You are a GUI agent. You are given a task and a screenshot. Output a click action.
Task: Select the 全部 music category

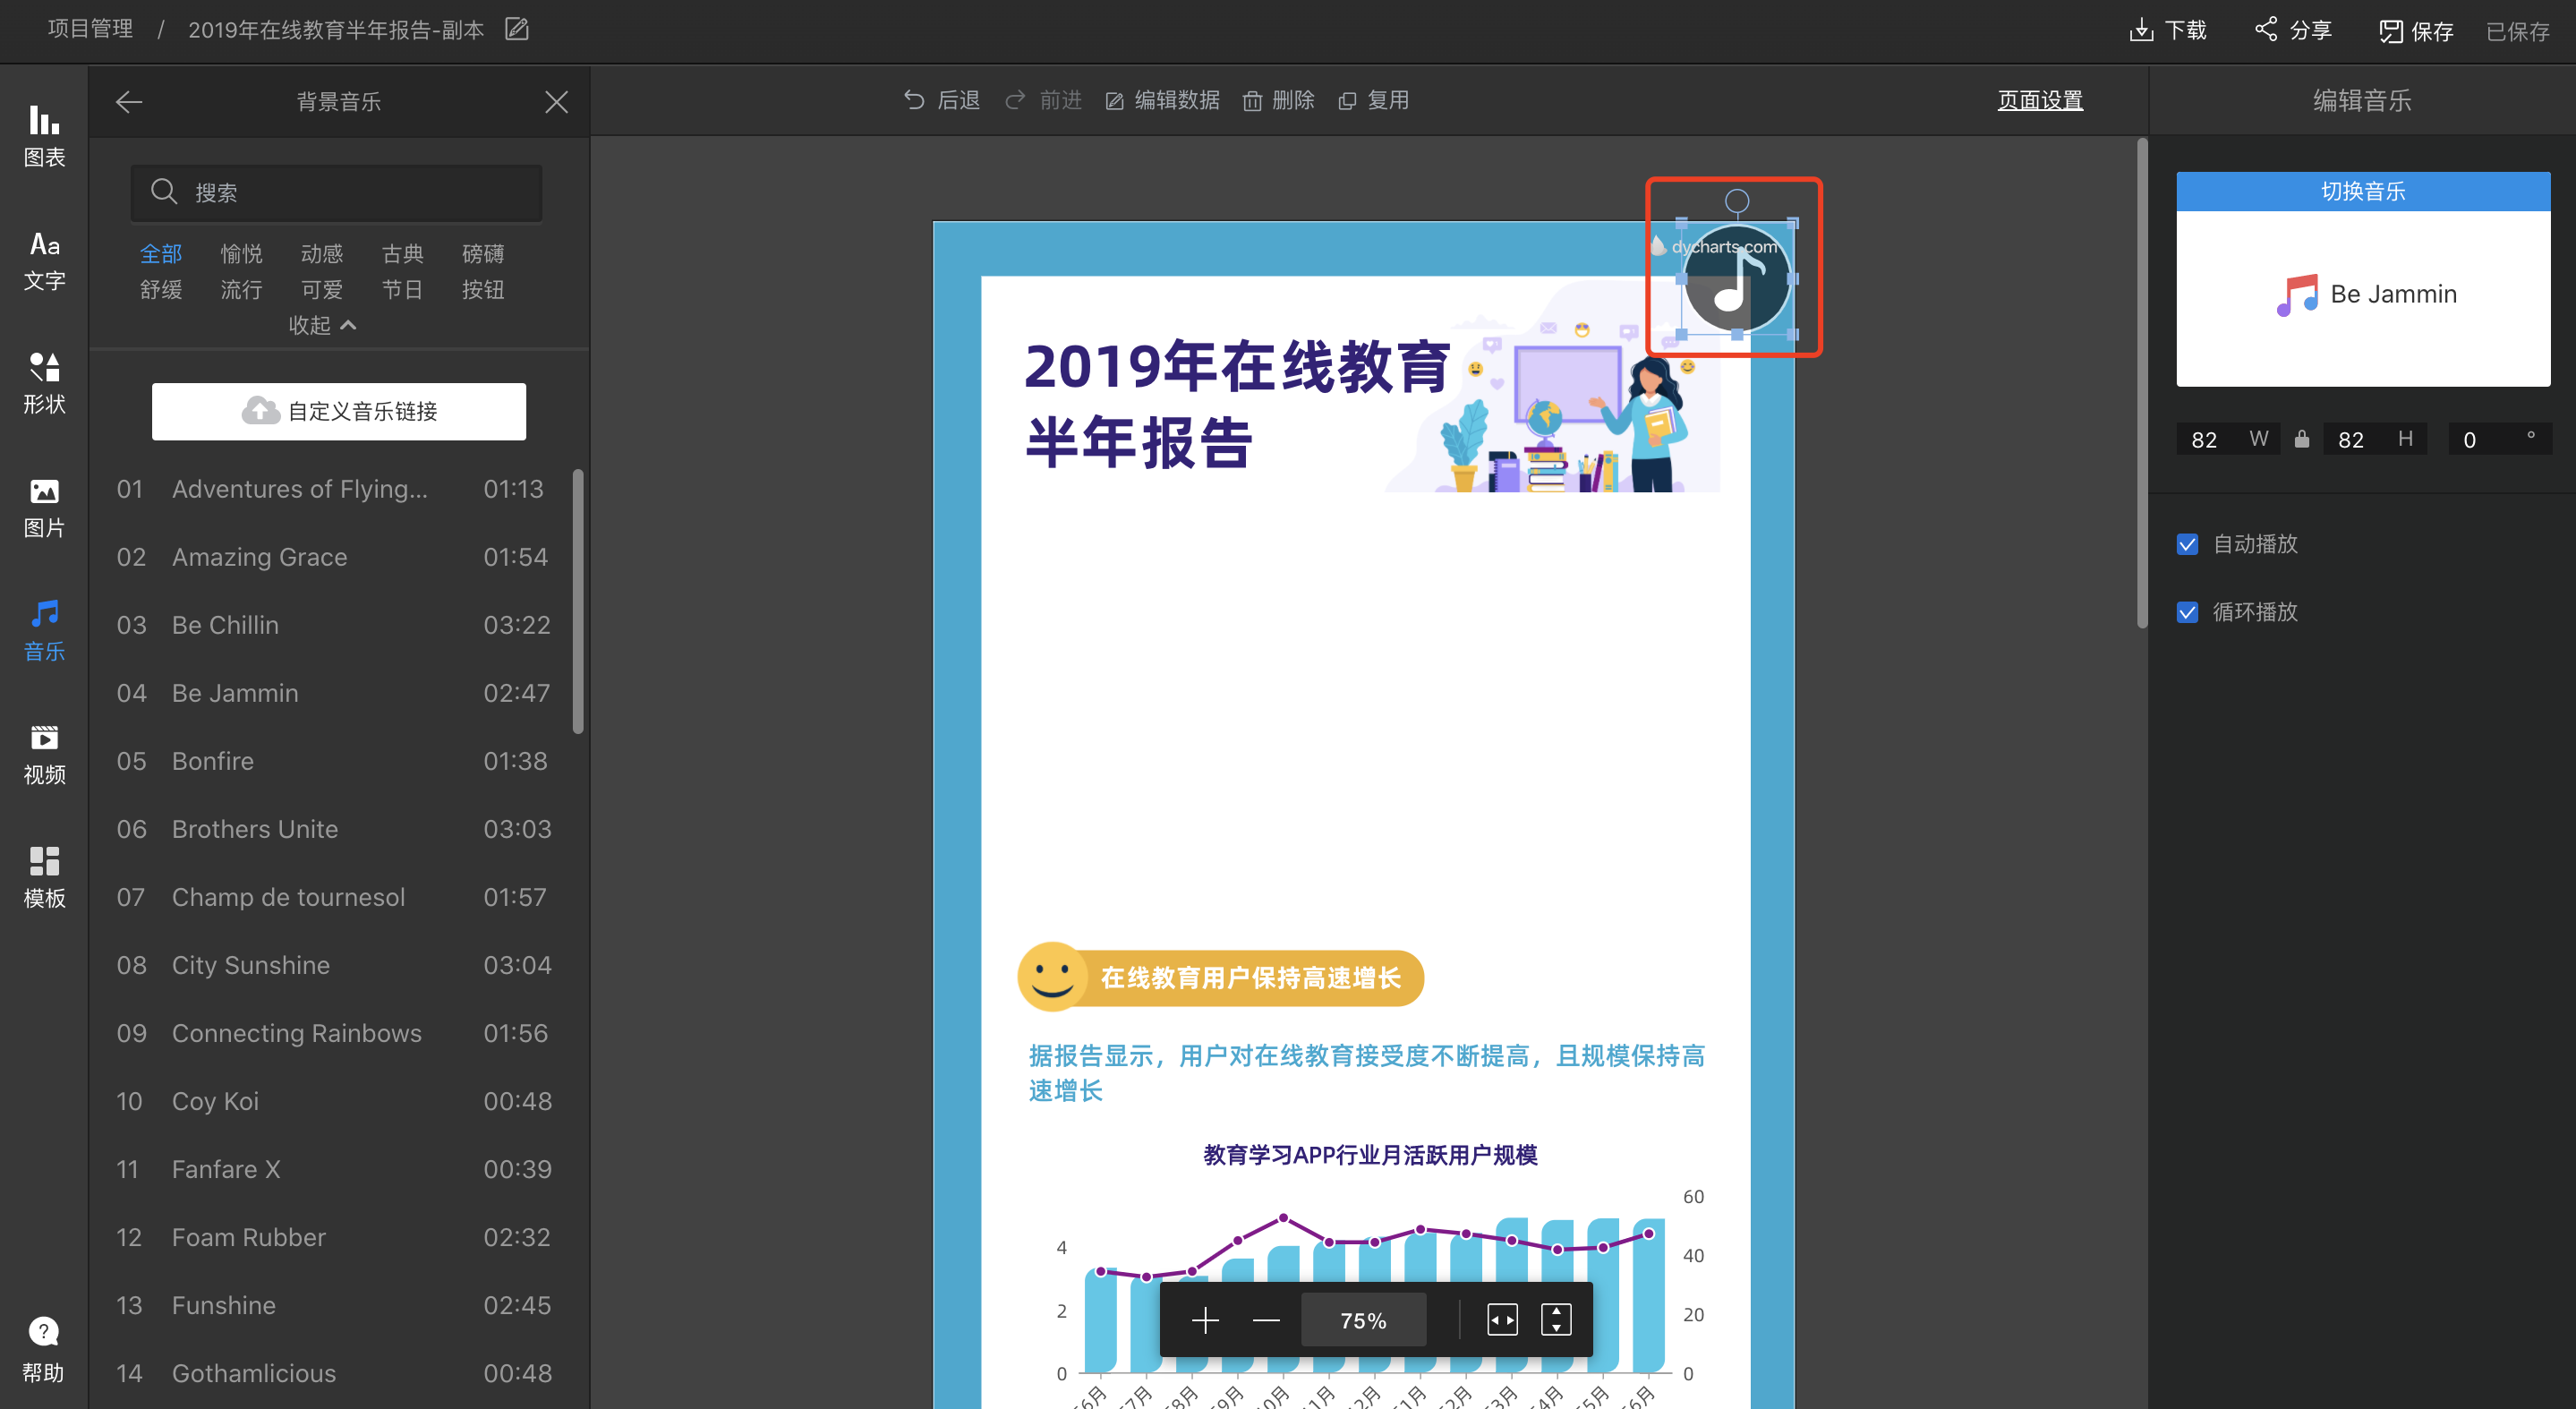[161, 254]
